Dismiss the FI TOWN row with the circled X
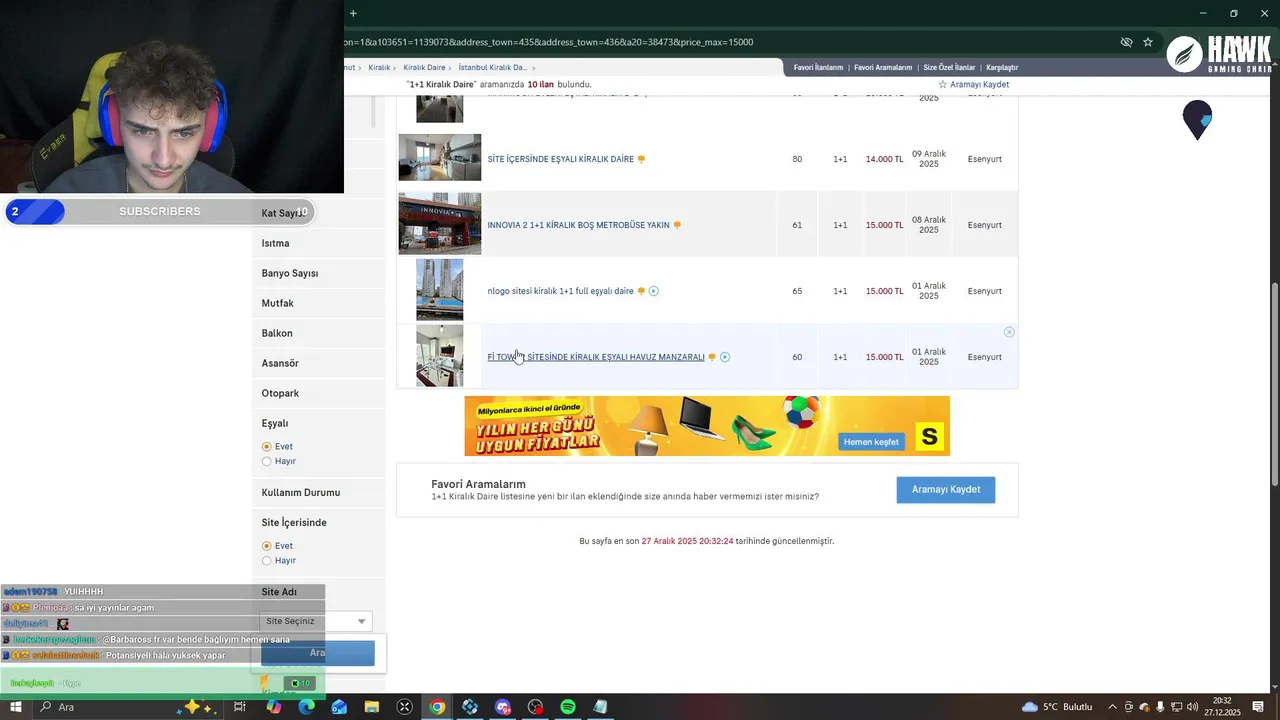1280x720 pixels. click(1009, 332)
